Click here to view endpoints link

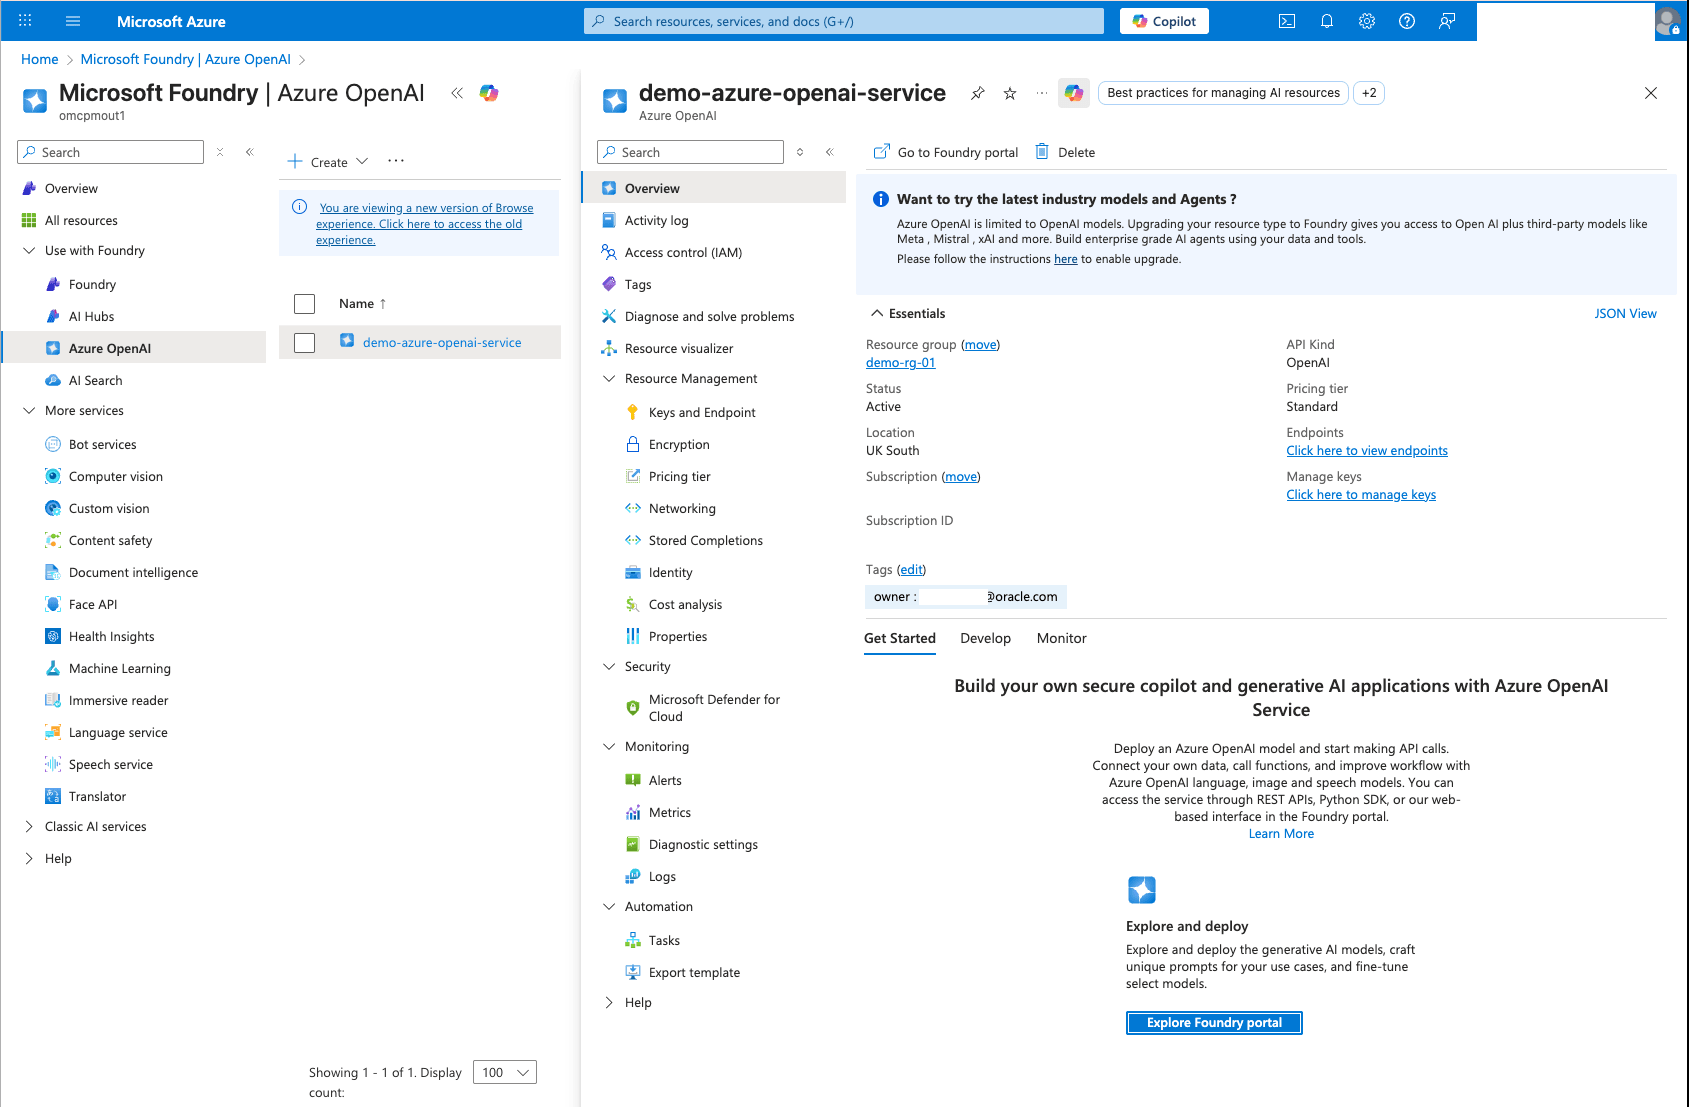[1367, 451]
